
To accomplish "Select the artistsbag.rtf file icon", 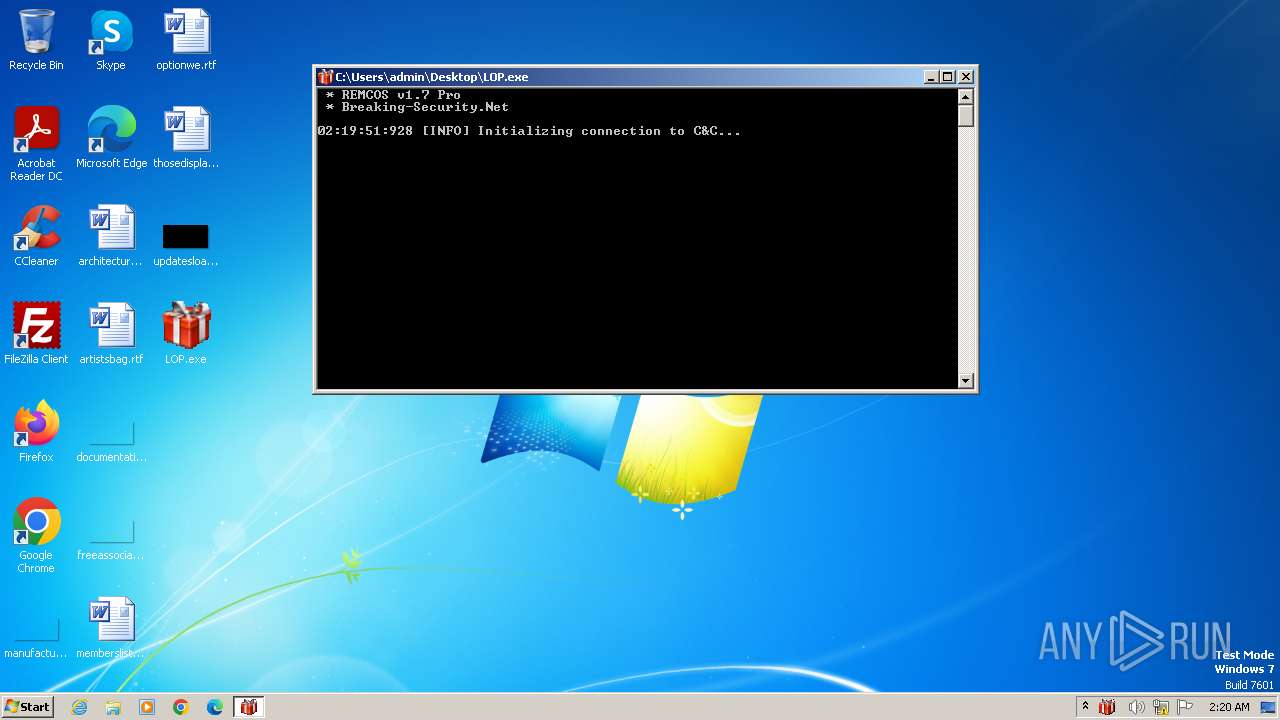I will (111, 334).
